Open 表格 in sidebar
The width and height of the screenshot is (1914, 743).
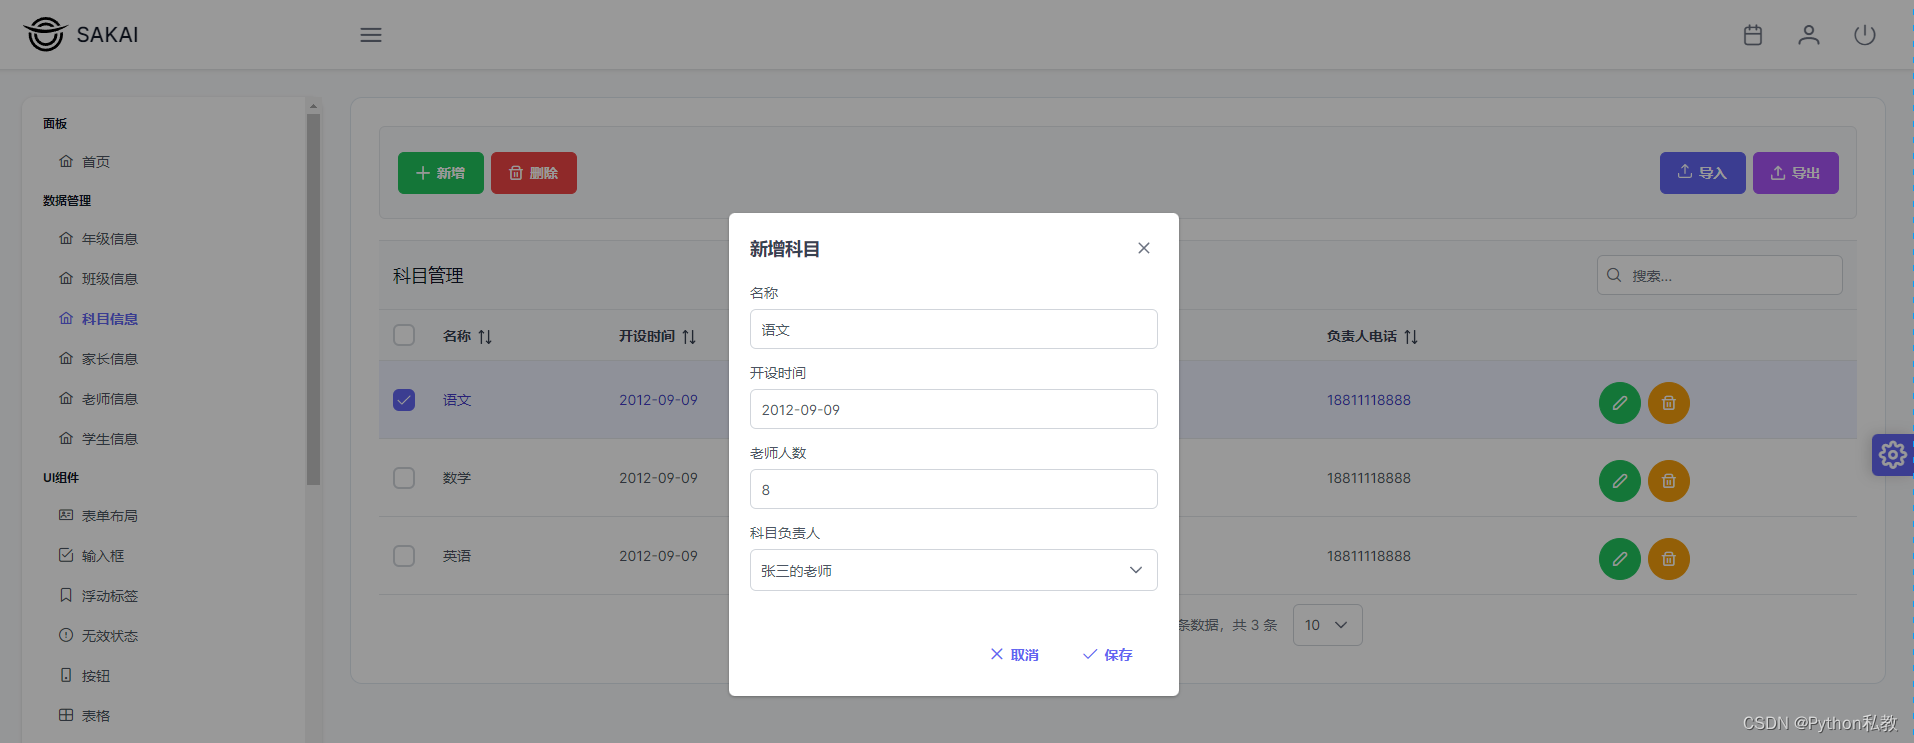click(96, 716)
